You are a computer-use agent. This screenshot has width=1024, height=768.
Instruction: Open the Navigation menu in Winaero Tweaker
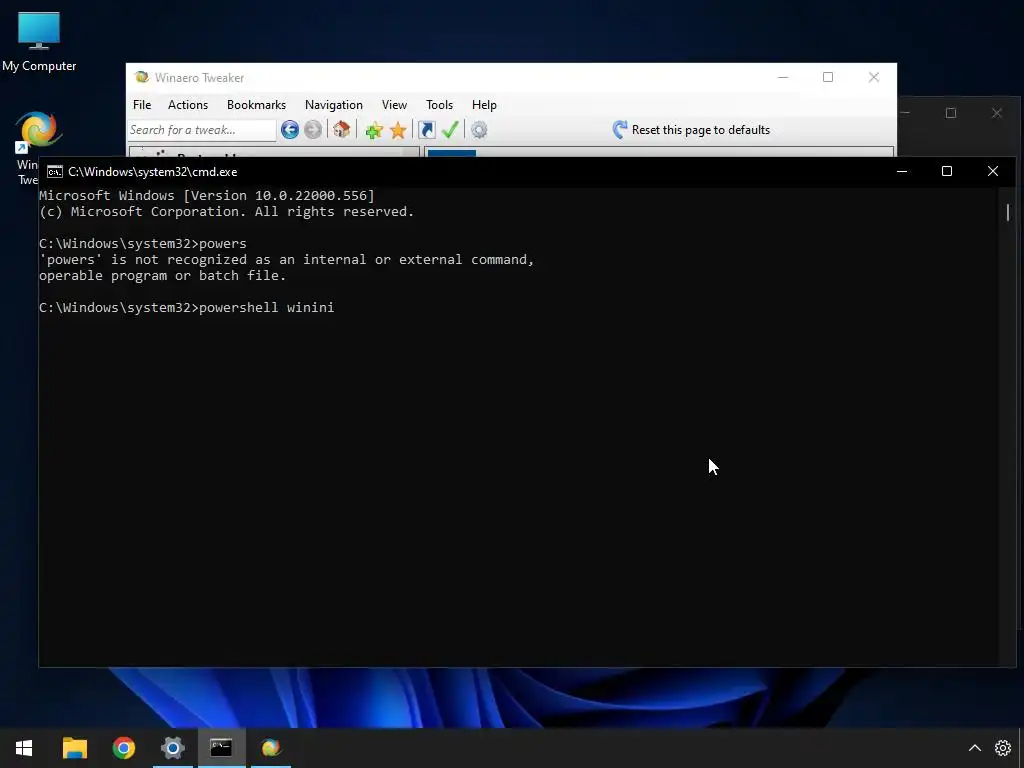(334, 104)
